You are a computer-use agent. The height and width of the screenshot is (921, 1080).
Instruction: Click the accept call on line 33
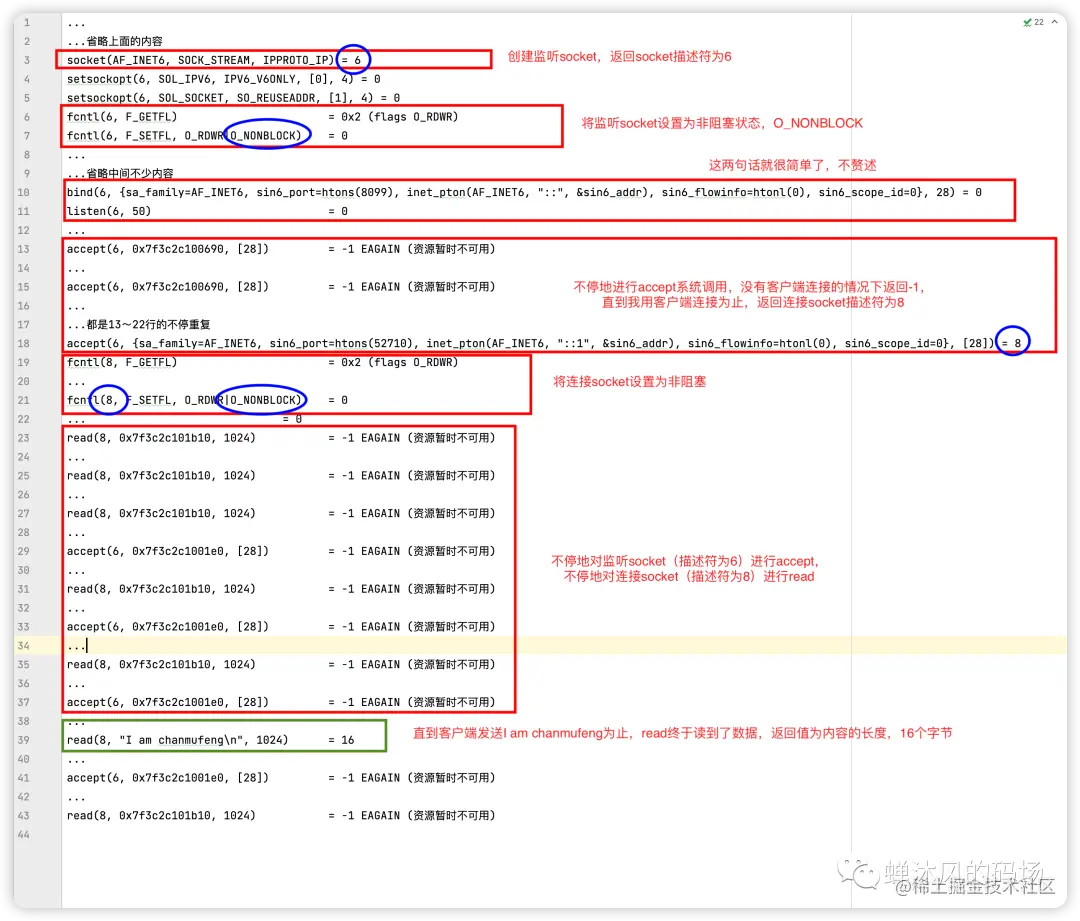coord(280,627)
